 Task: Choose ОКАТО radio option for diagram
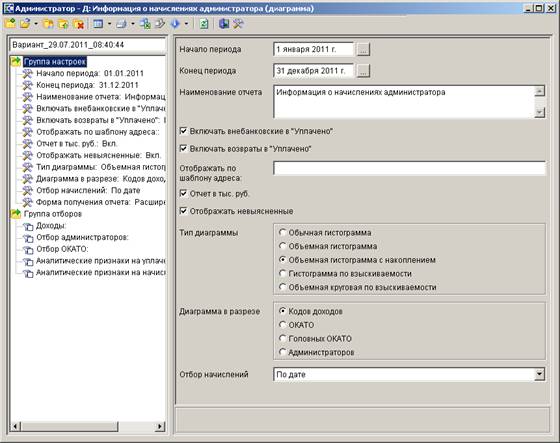coord(282,325)
